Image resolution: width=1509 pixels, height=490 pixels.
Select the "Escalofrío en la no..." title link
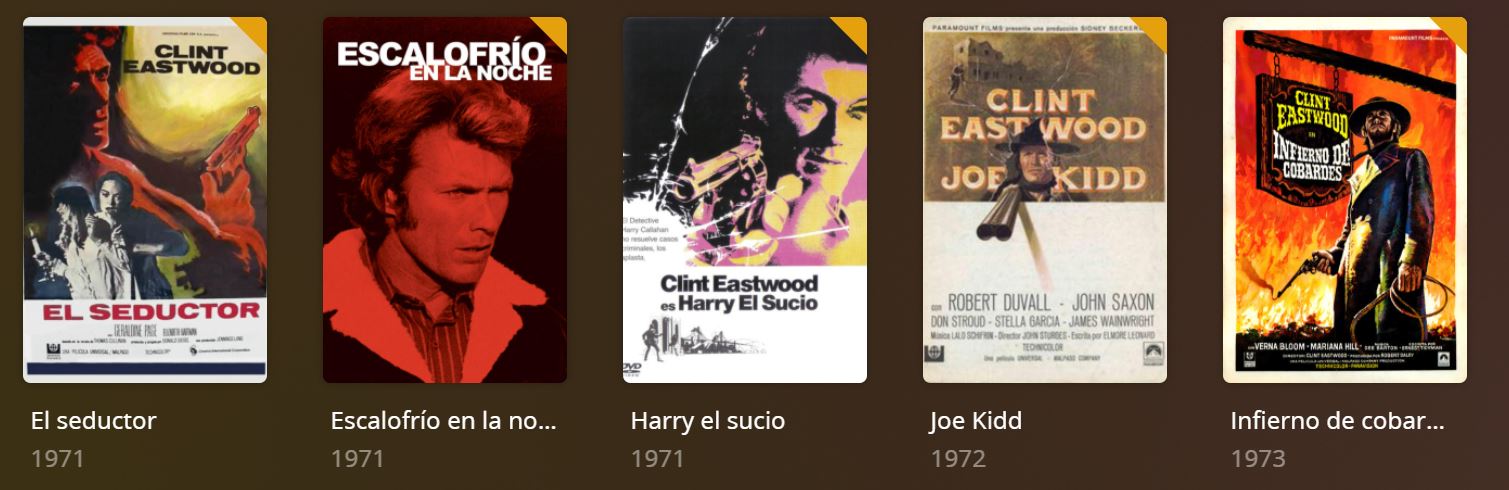click(443, 421)
